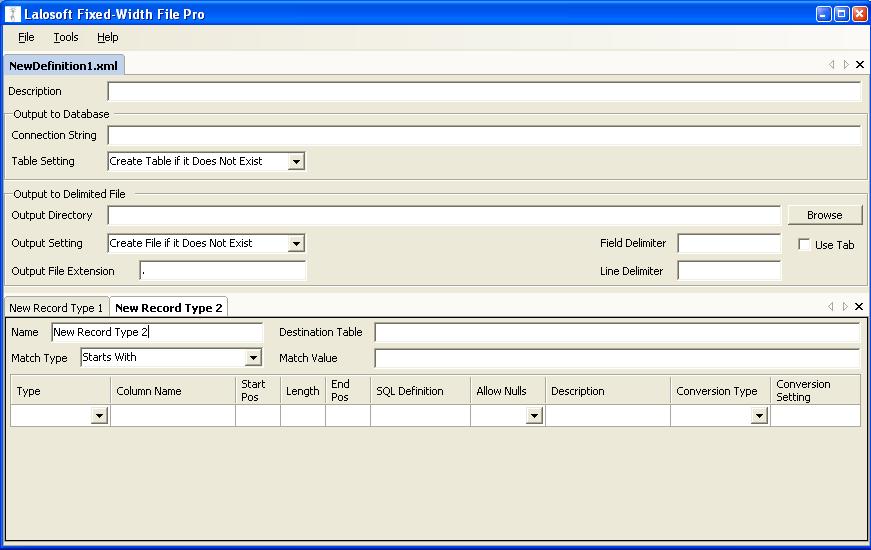Click the top Description input field
Screen dimensions: 871x550
coord(484,92)
